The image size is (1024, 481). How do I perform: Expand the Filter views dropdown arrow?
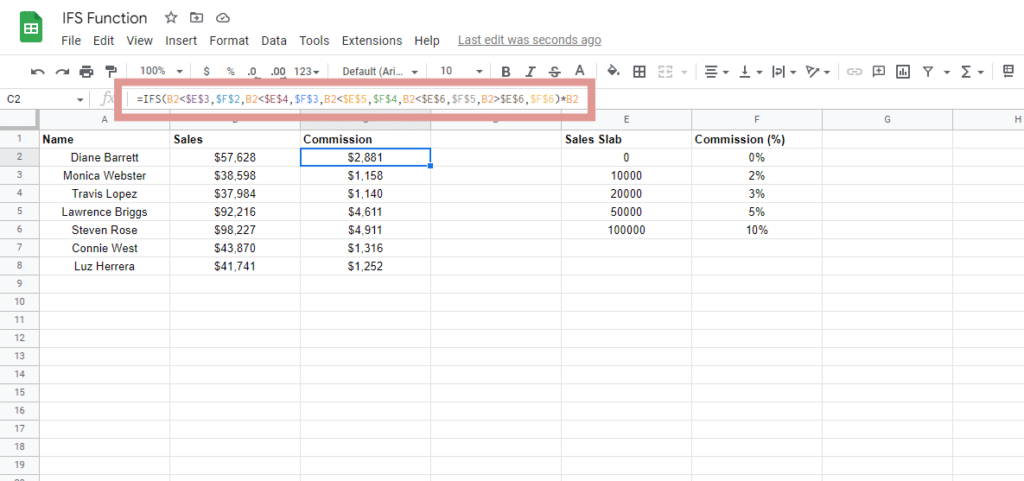946,72
